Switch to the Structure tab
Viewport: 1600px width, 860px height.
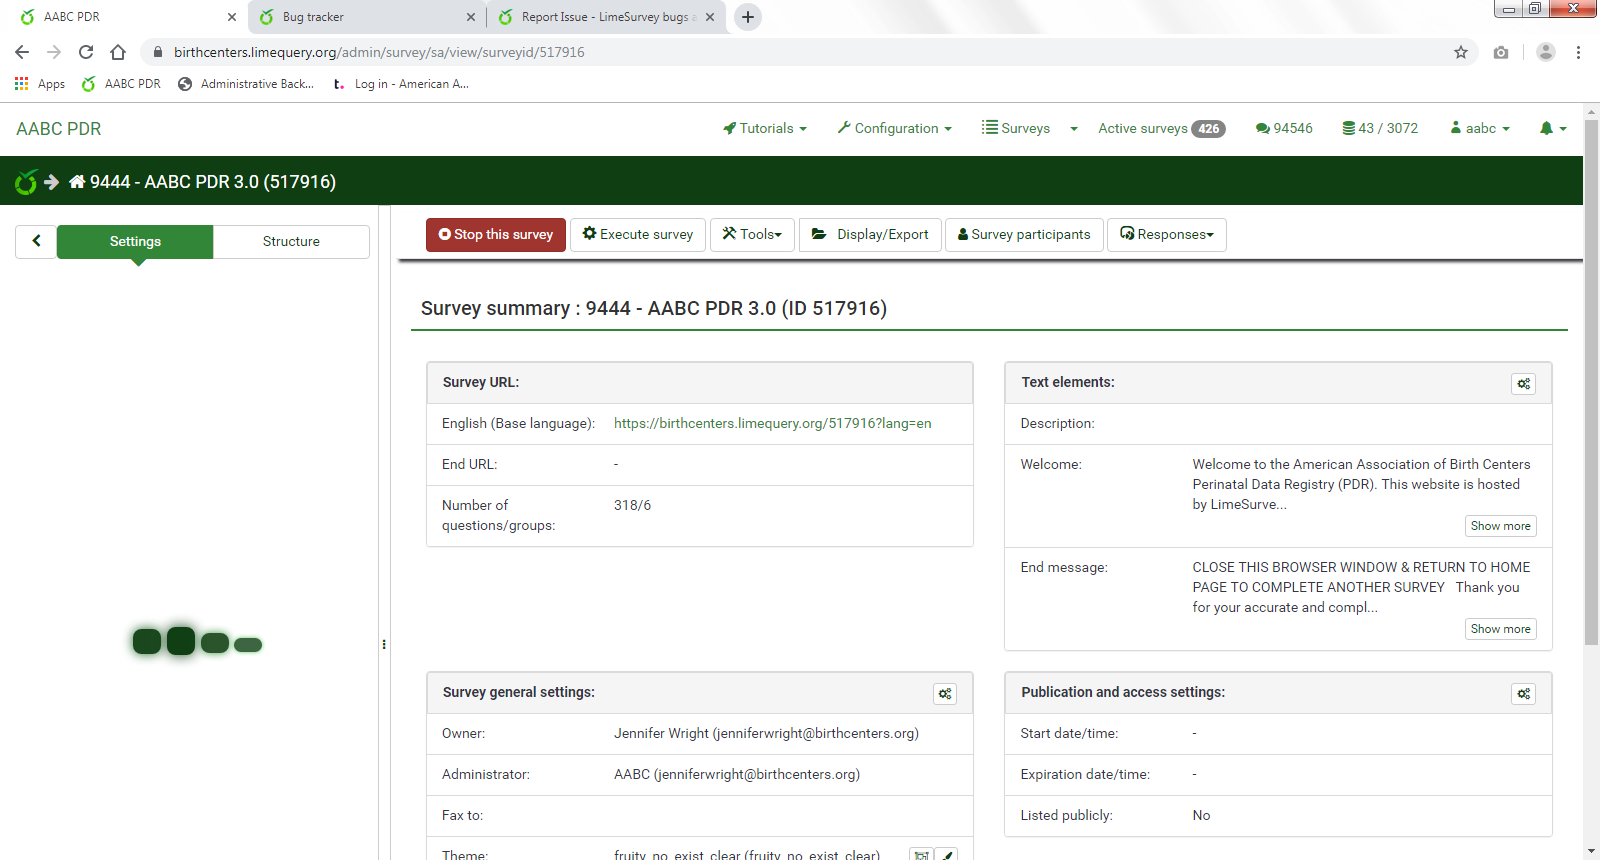[291, 241]
